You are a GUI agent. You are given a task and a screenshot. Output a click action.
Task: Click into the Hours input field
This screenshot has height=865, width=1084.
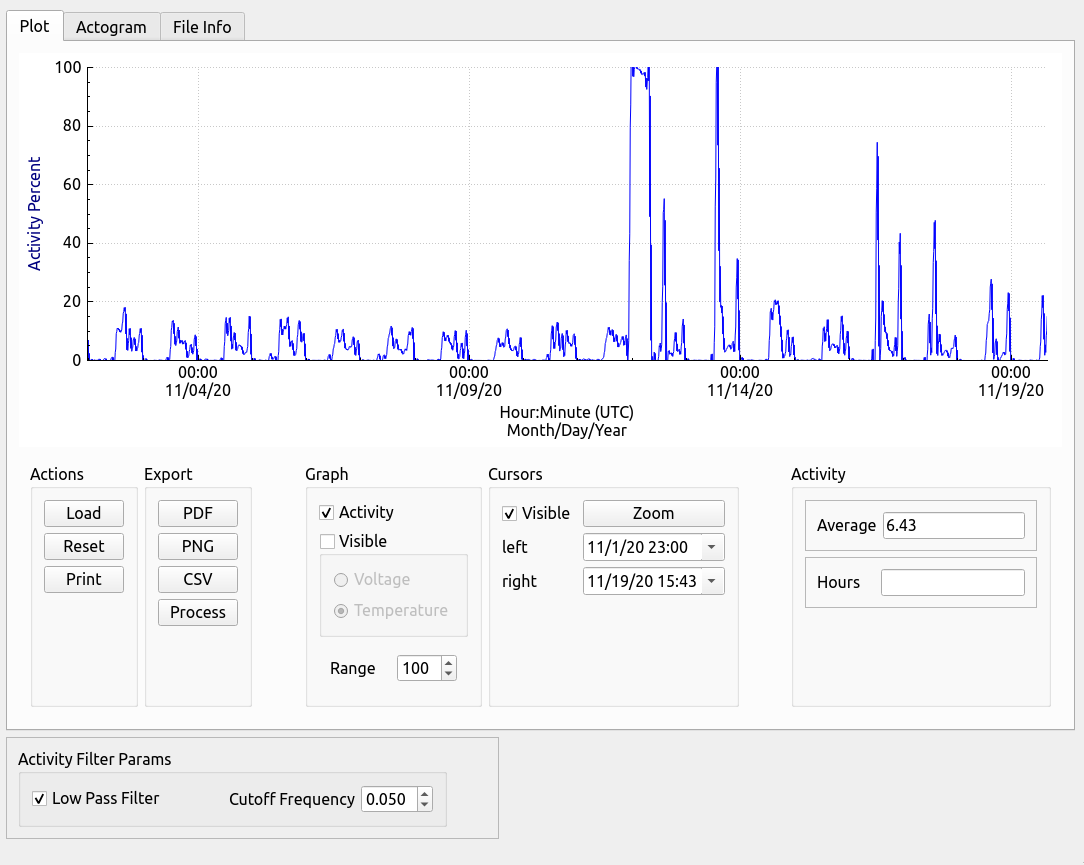coord(953,582)
